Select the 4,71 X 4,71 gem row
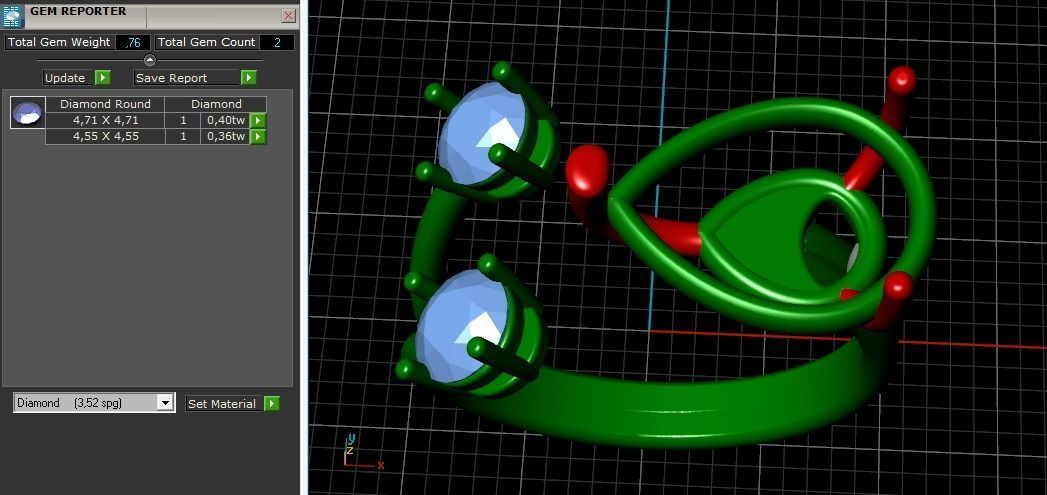The image size is (1047, 495). [x=105, y=120]
